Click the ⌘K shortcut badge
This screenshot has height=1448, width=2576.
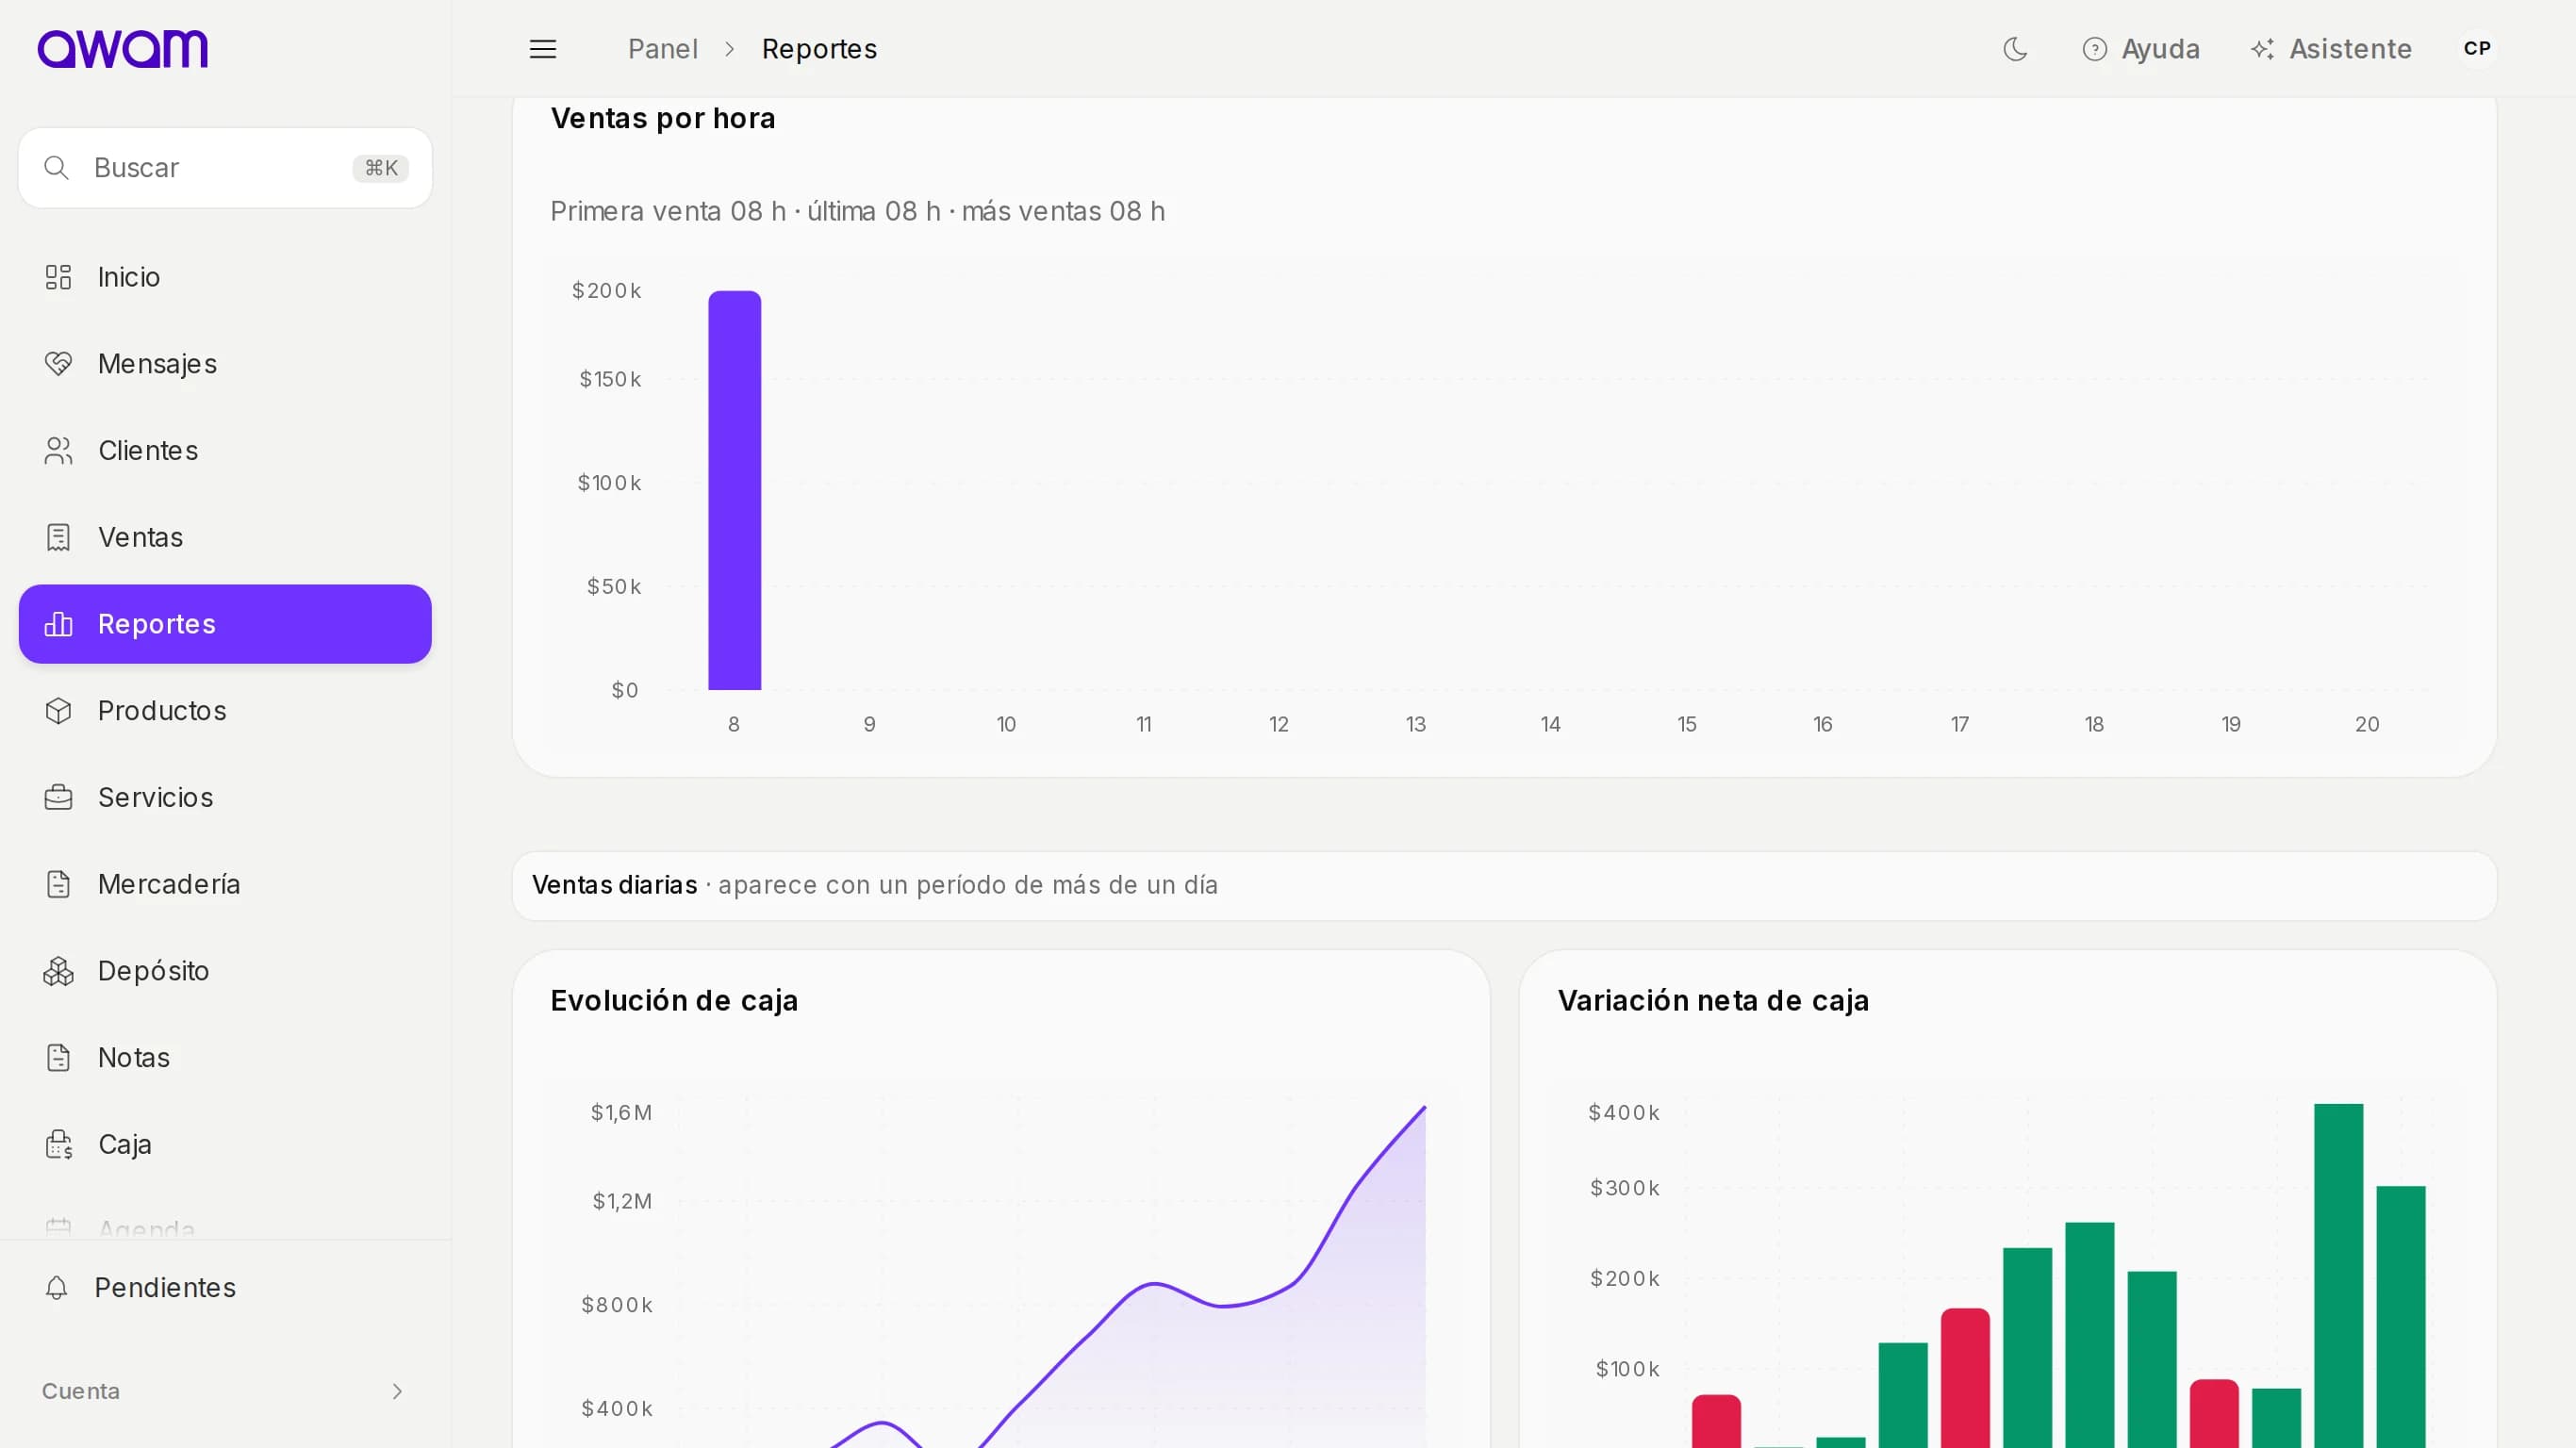[381, 168]
